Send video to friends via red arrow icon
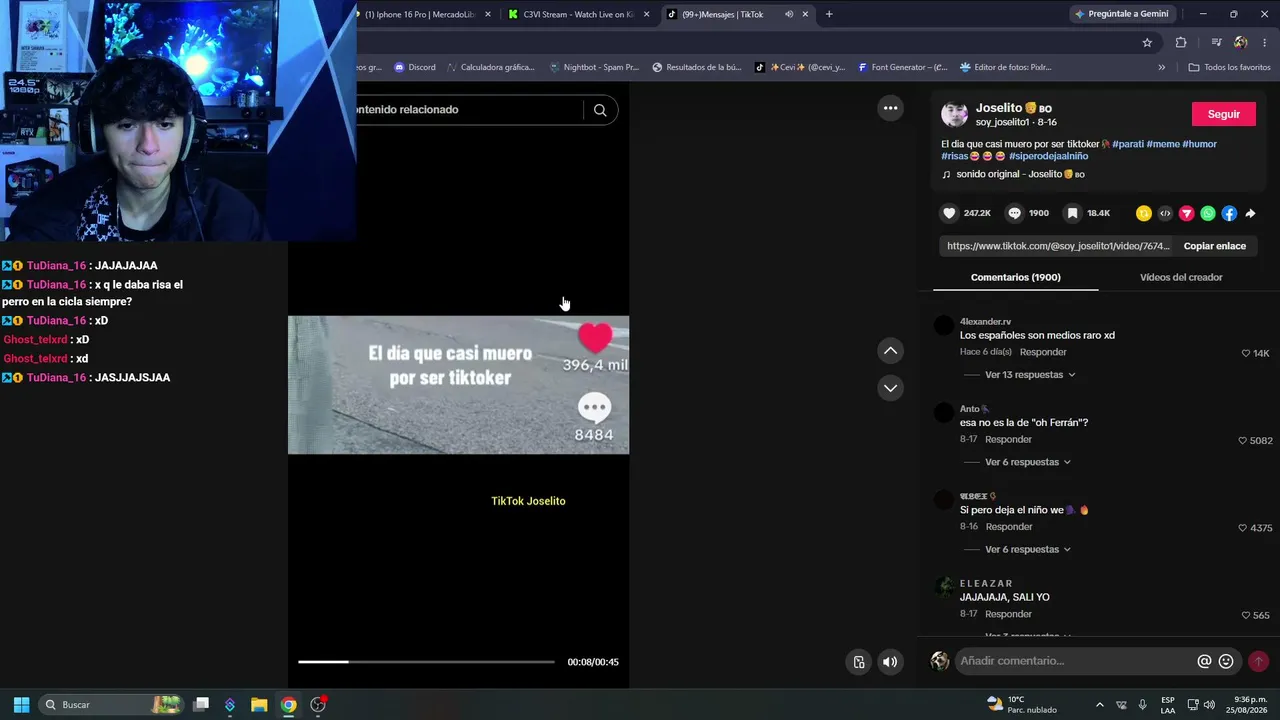1280x720 pixels. pos(1187,213)
